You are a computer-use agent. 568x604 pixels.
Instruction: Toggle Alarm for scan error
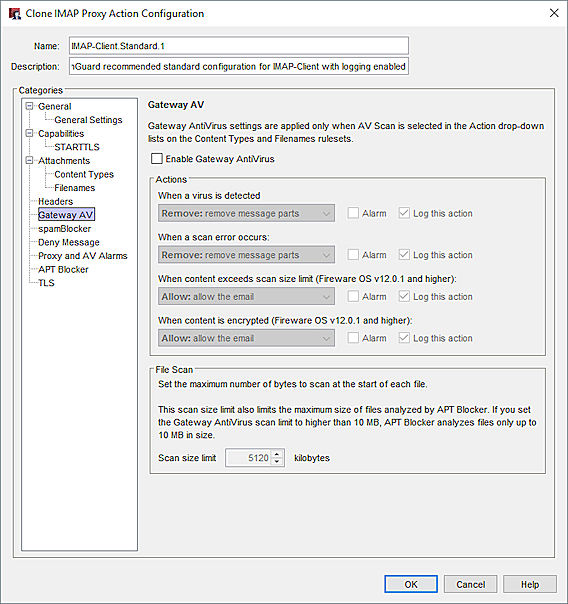[x=353, y=255]
